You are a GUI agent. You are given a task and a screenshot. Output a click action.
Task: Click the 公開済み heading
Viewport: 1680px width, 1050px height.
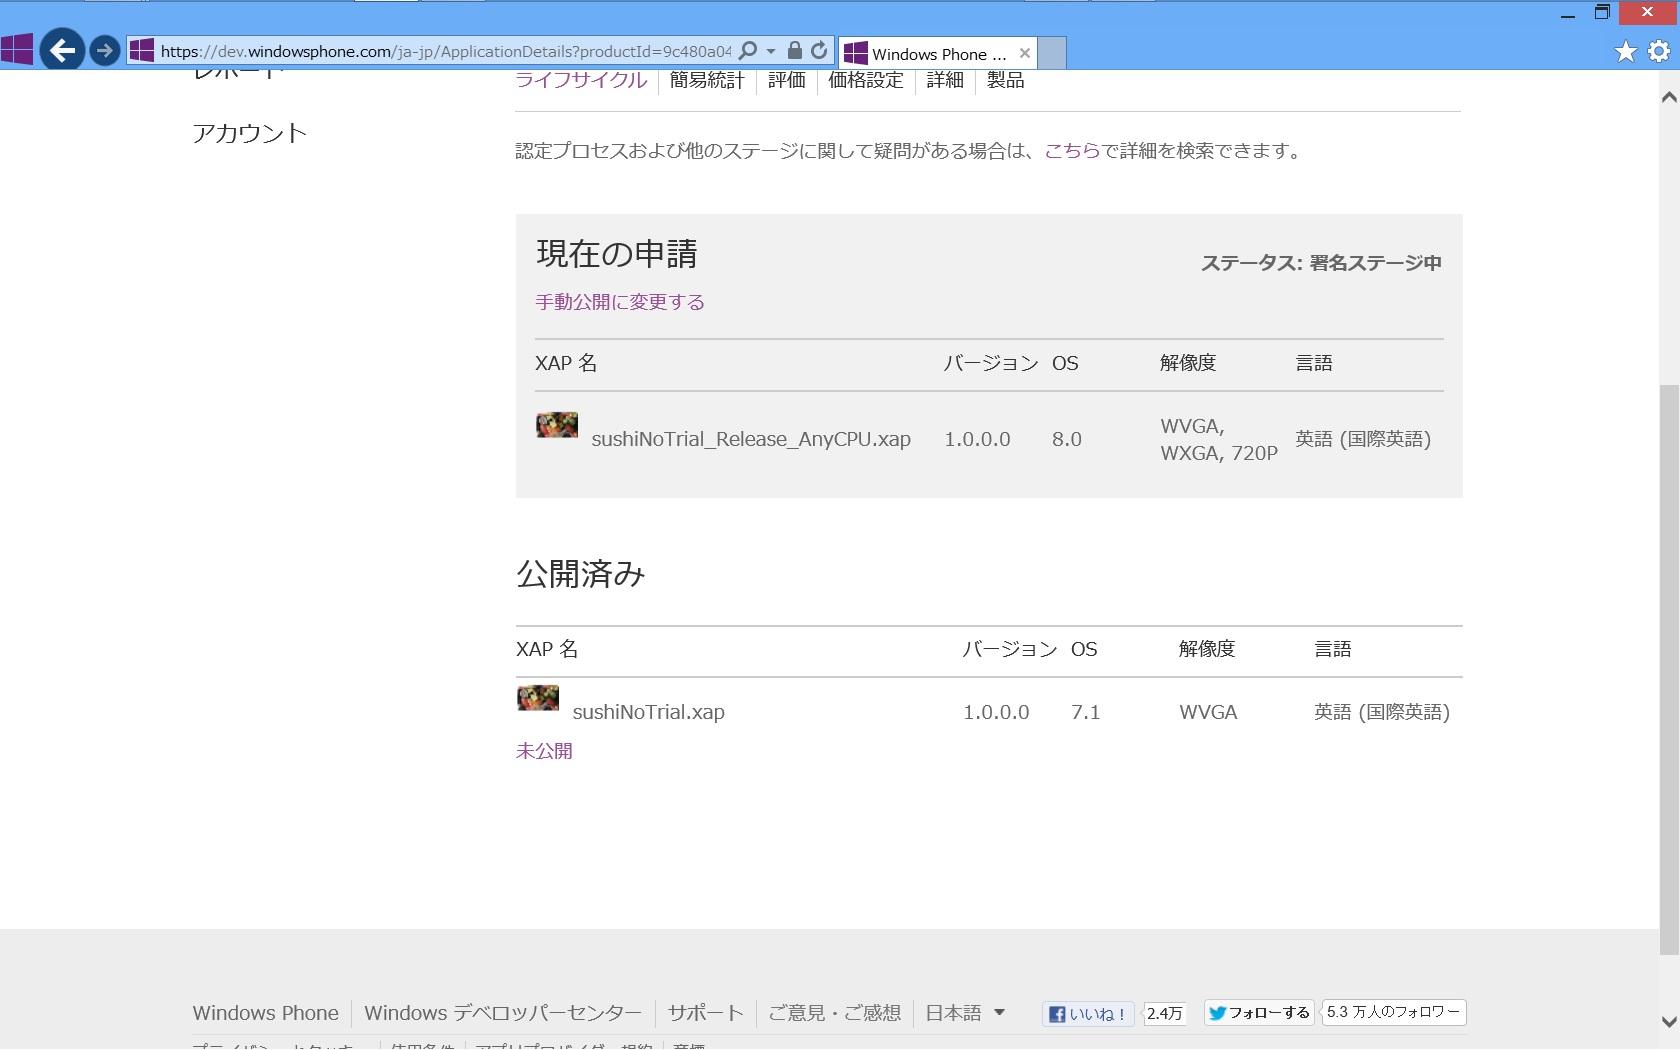(581, 574)
